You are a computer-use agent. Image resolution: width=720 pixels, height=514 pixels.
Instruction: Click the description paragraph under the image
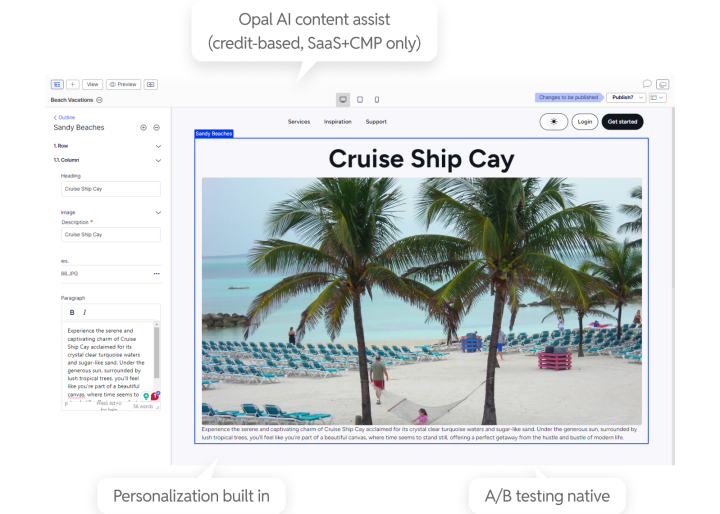[x=419, y=434]
